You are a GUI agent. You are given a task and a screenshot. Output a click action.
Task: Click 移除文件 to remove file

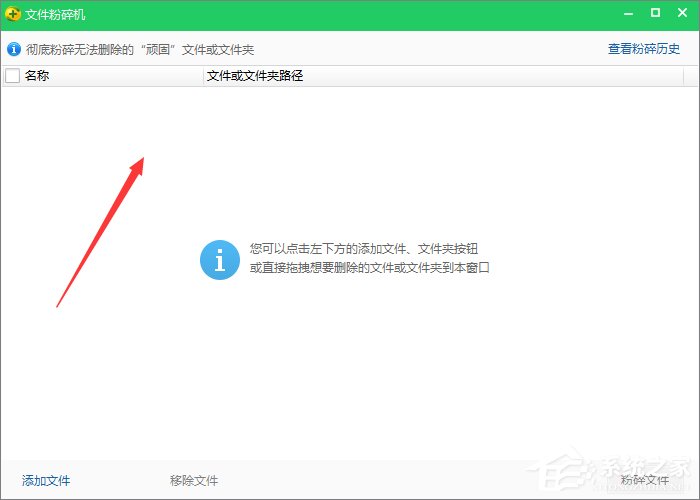194,481
